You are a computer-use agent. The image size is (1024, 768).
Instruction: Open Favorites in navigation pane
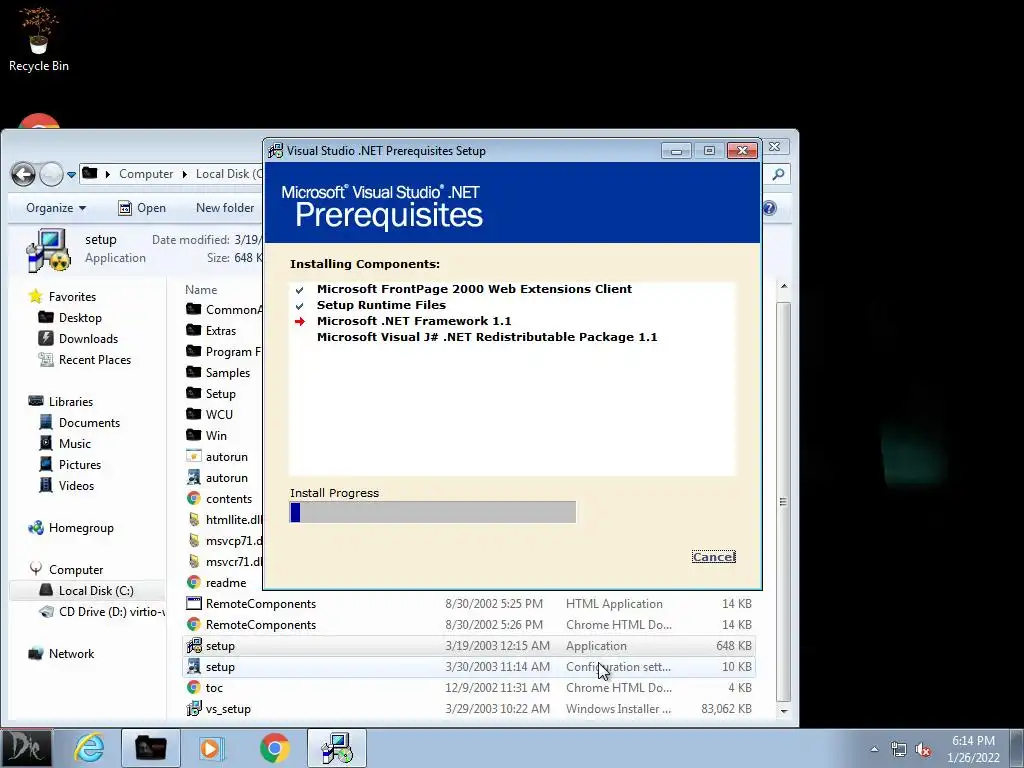click(72, 296)
